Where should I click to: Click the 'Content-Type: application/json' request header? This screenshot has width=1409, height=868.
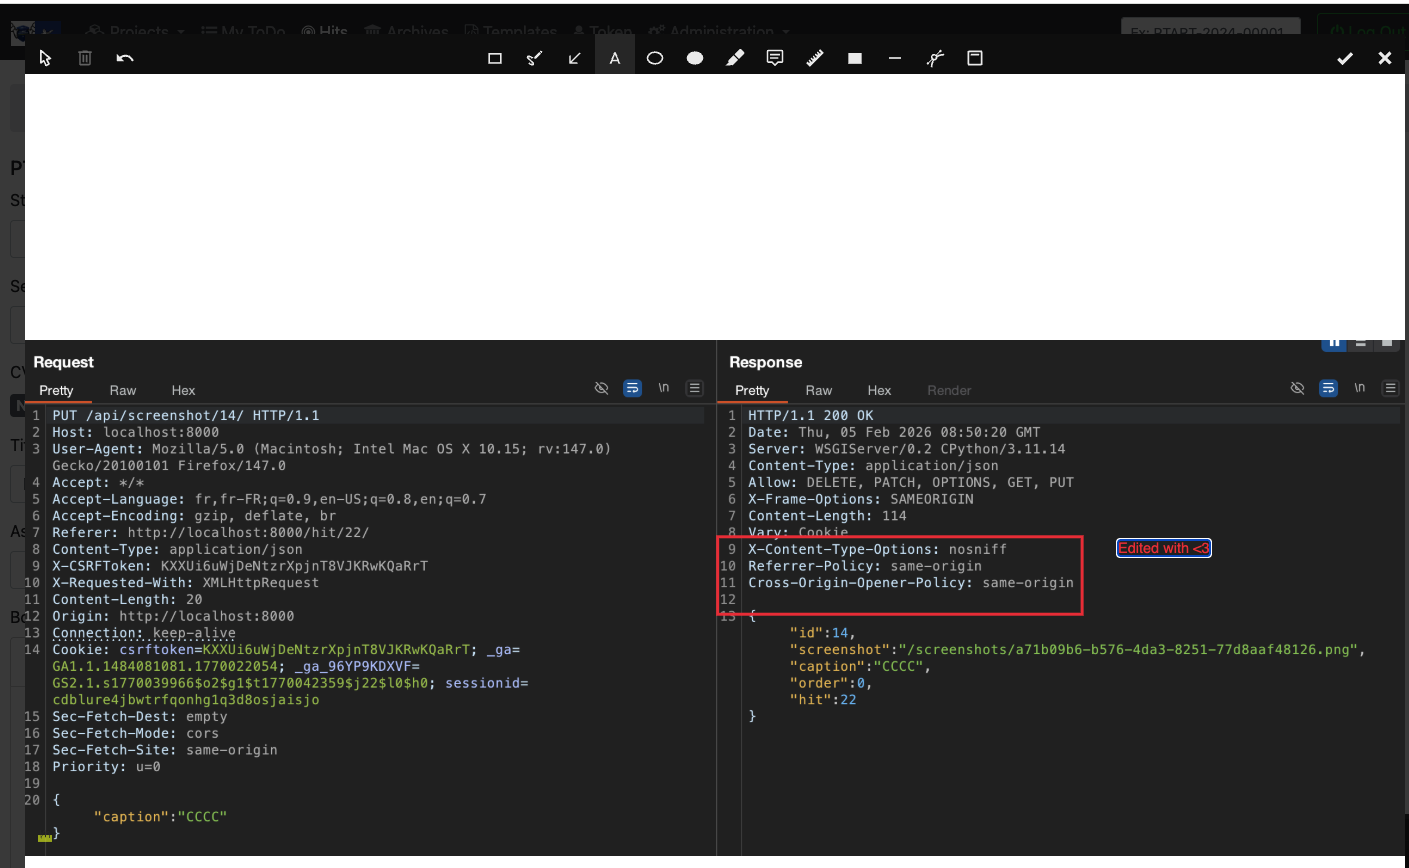[x=177, y=549]
